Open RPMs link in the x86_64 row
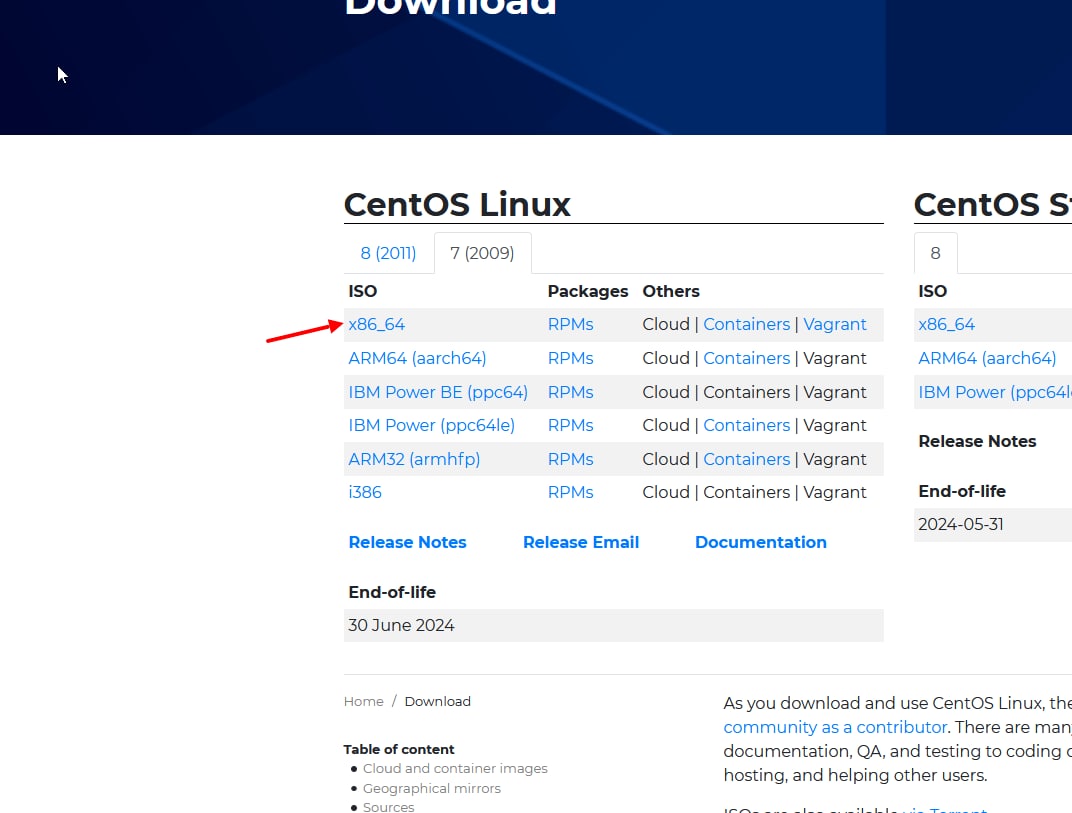This screenshot has width=1072, height=813. (570, 324)
